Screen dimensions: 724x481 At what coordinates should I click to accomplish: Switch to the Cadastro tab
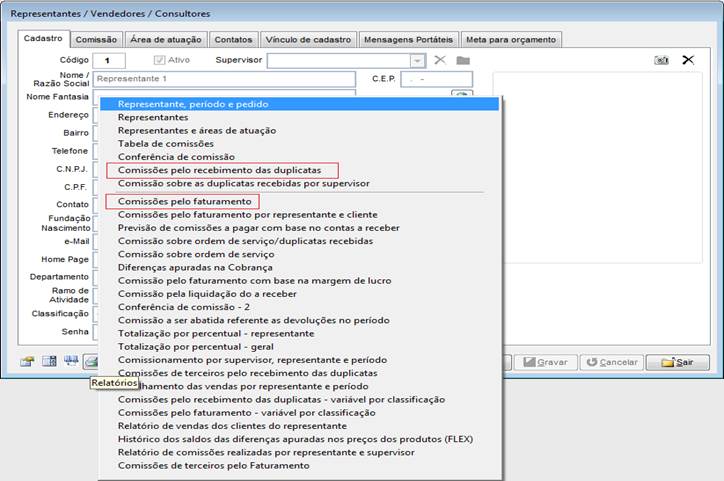point(43,39)
